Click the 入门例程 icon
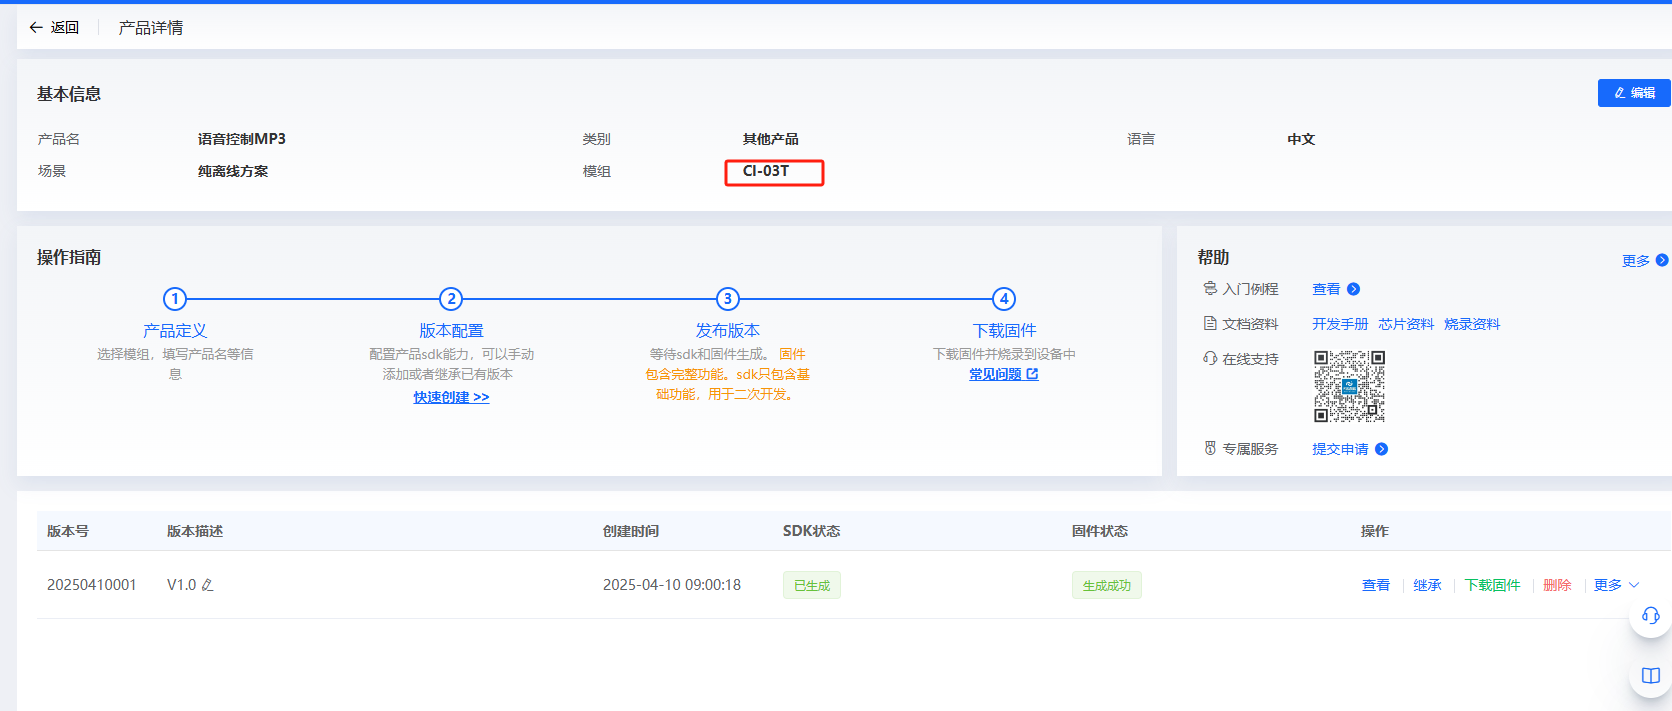This screenshot has height=711, width=1672. 1210,289
